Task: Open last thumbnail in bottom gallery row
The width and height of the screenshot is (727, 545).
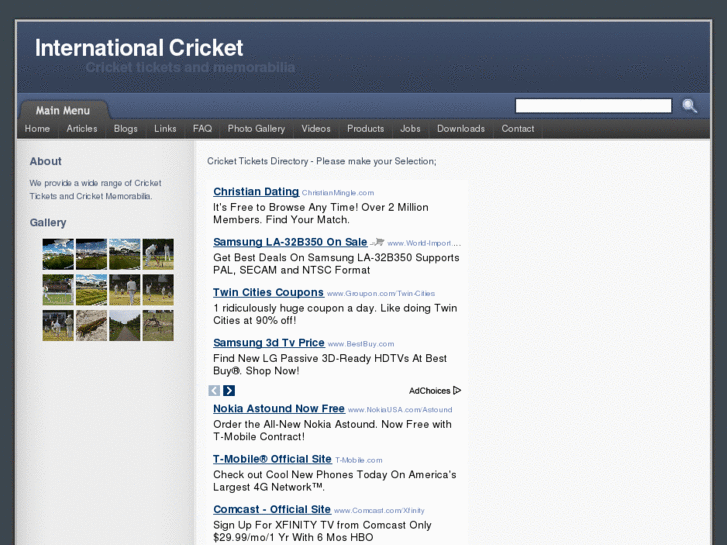Action: pyautogui.click(x=158, y=326)
